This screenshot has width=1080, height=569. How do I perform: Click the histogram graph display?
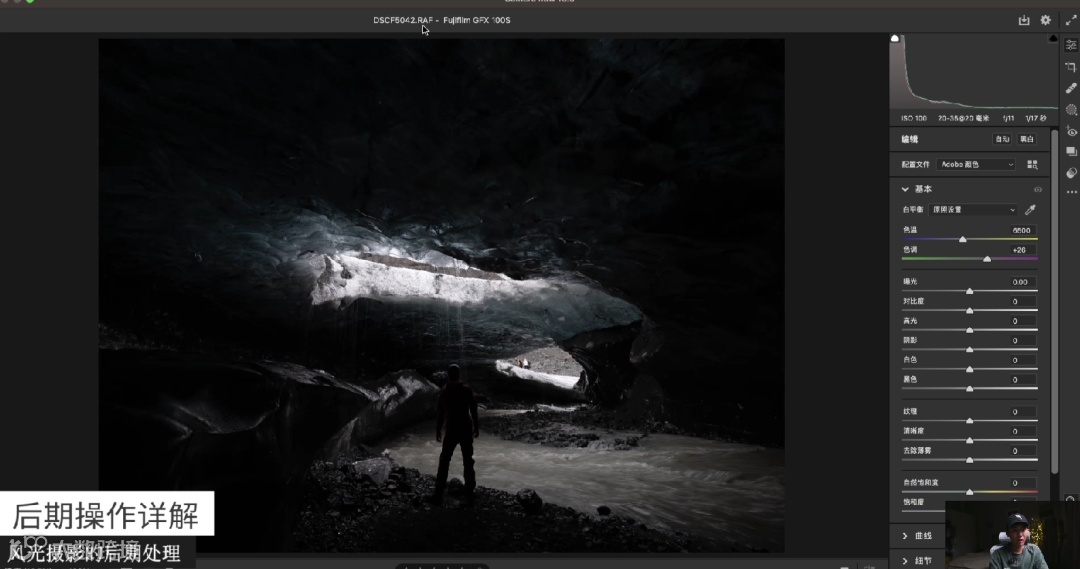(973, 72)
